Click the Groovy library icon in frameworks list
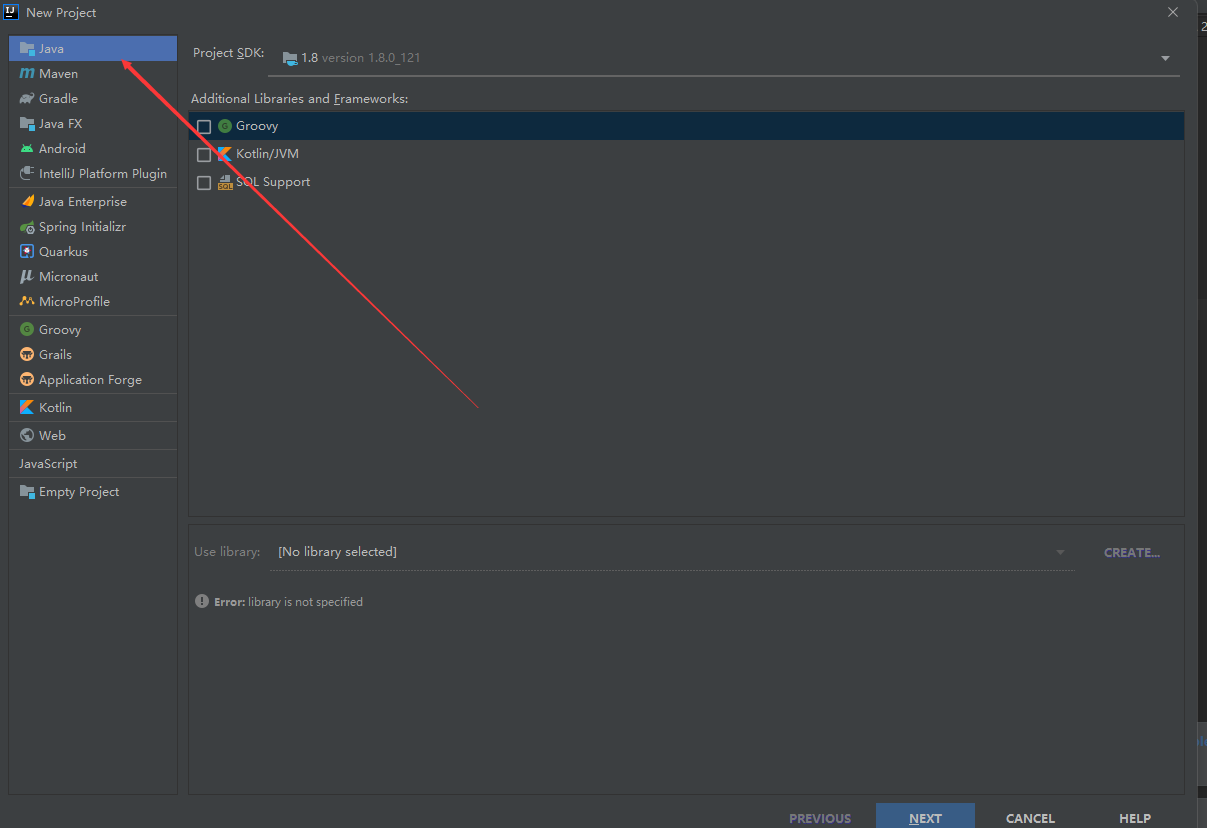This screenshot has height=828, width=1207. 225,126
